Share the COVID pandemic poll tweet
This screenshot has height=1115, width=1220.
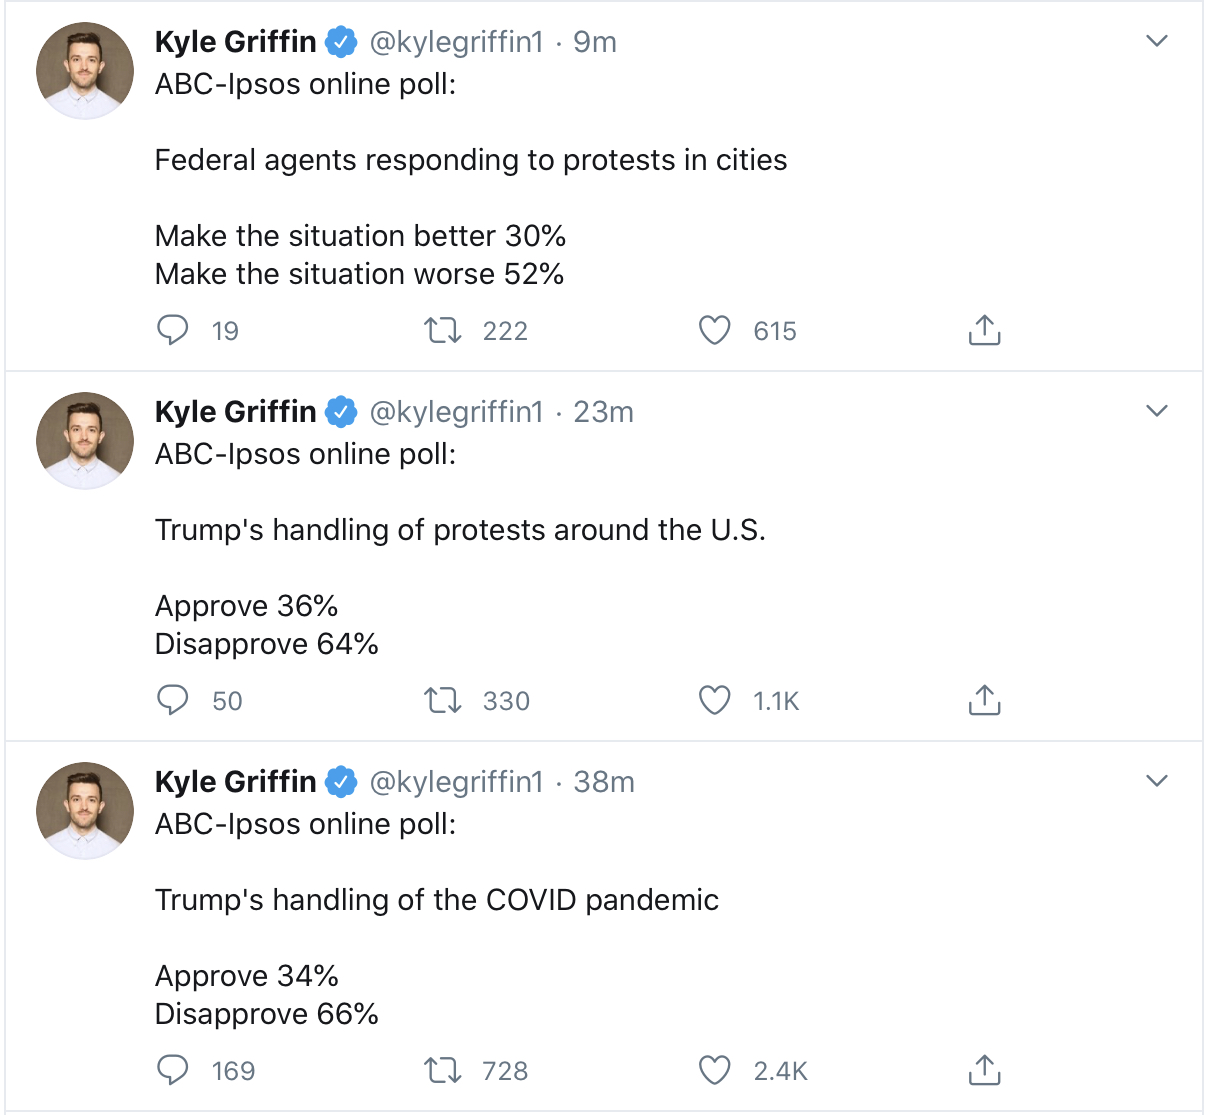click(984, 1070)
